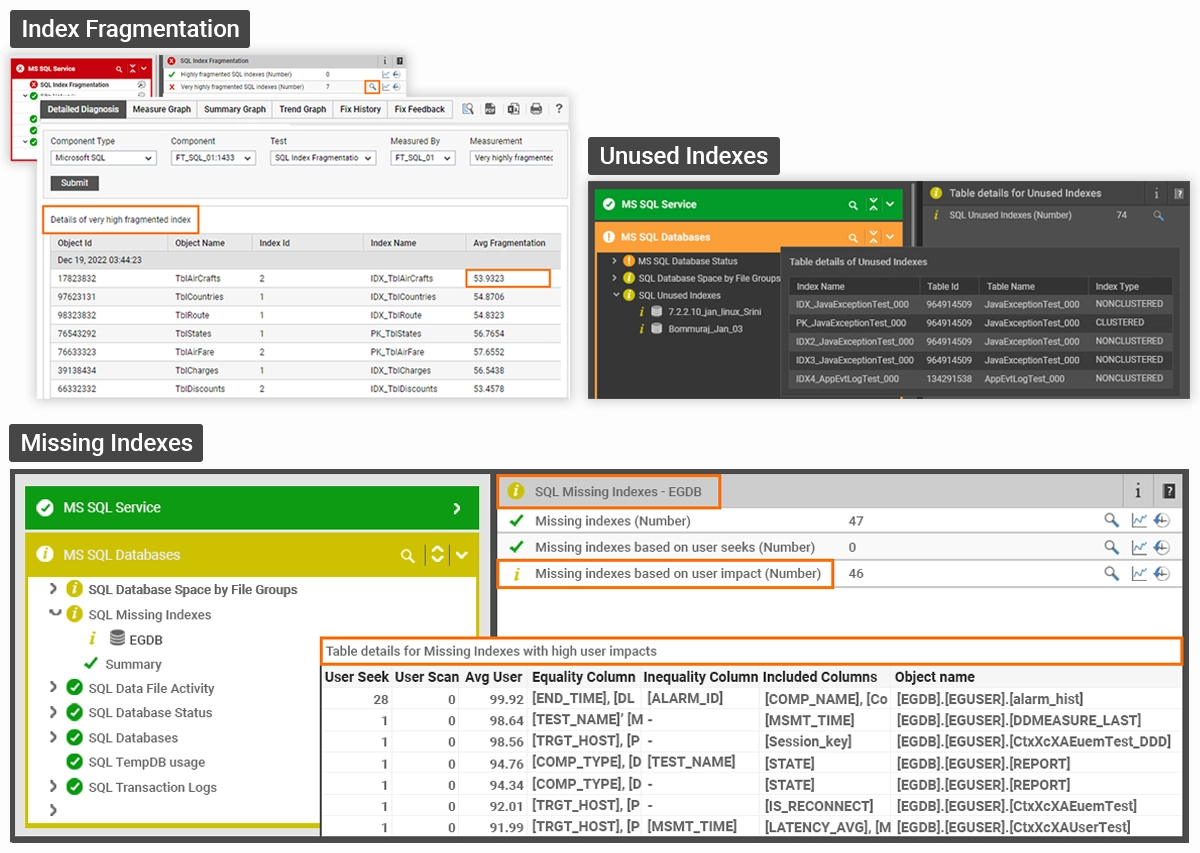Click the Missing indexes based on user impact measure
The width and height of the screenshot is (1200, 853).
coord(678,574)
